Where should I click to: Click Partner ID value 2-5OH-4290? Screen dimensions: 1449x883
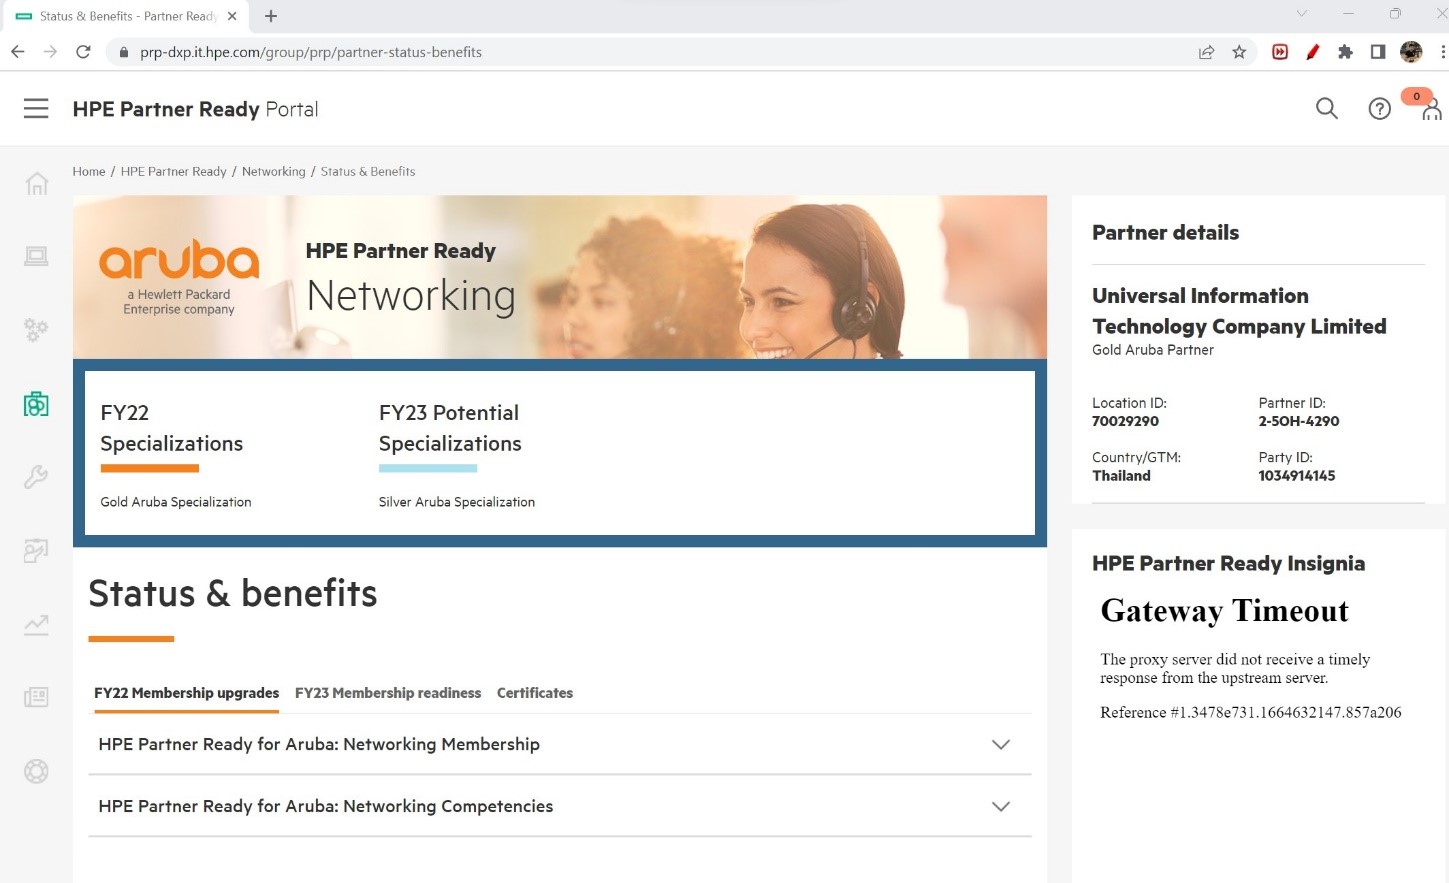(x=1299, y=421)
